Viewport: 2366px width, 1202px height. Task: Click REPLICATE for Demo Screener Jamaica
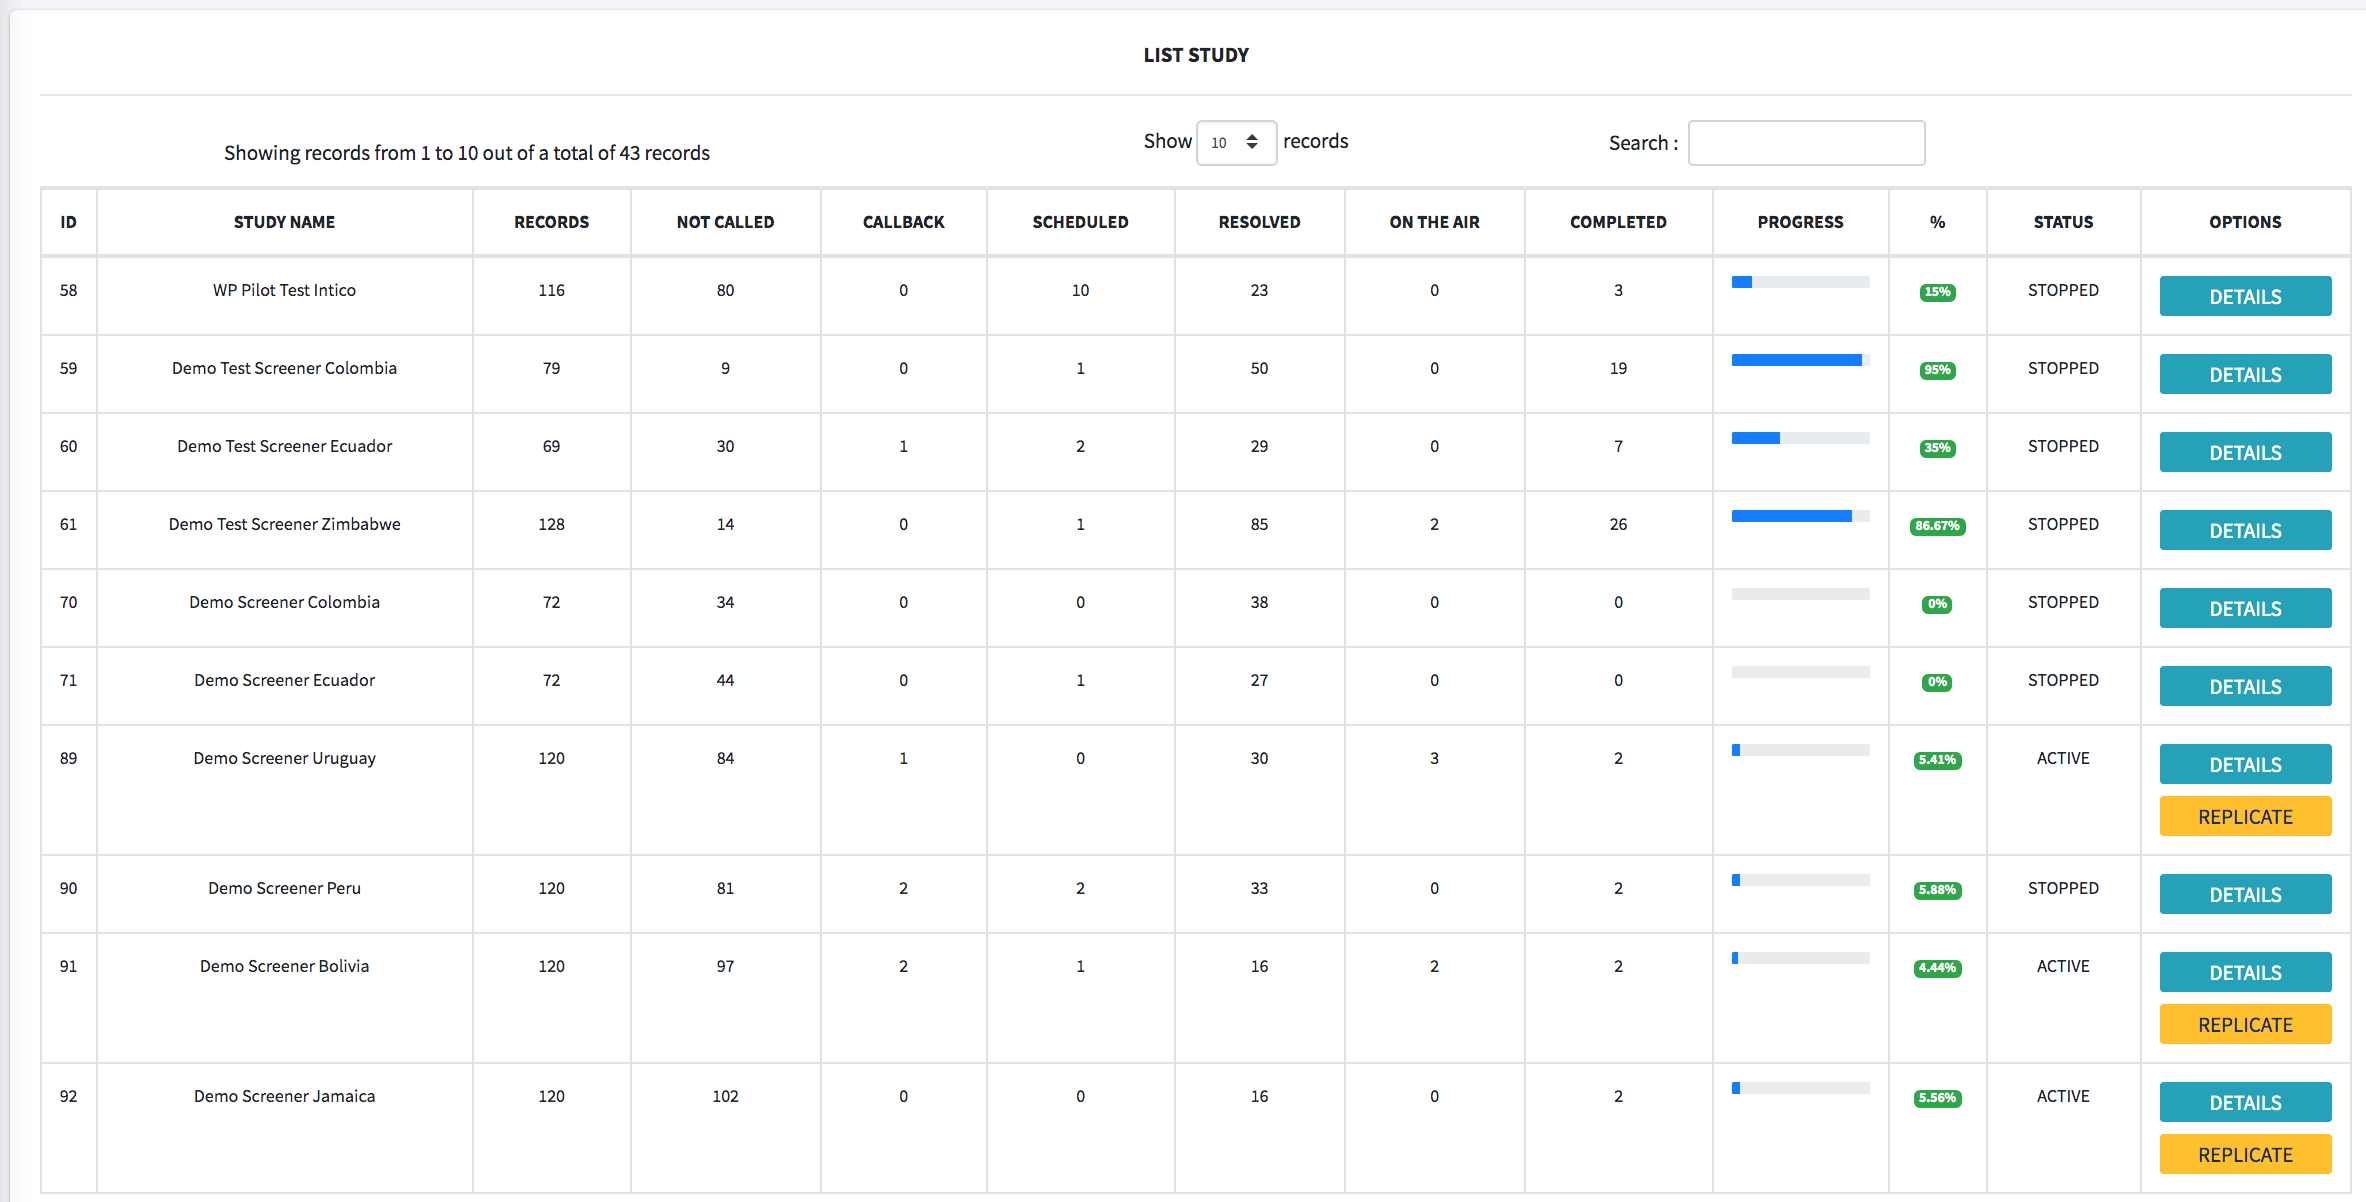coord(2245,1154)
